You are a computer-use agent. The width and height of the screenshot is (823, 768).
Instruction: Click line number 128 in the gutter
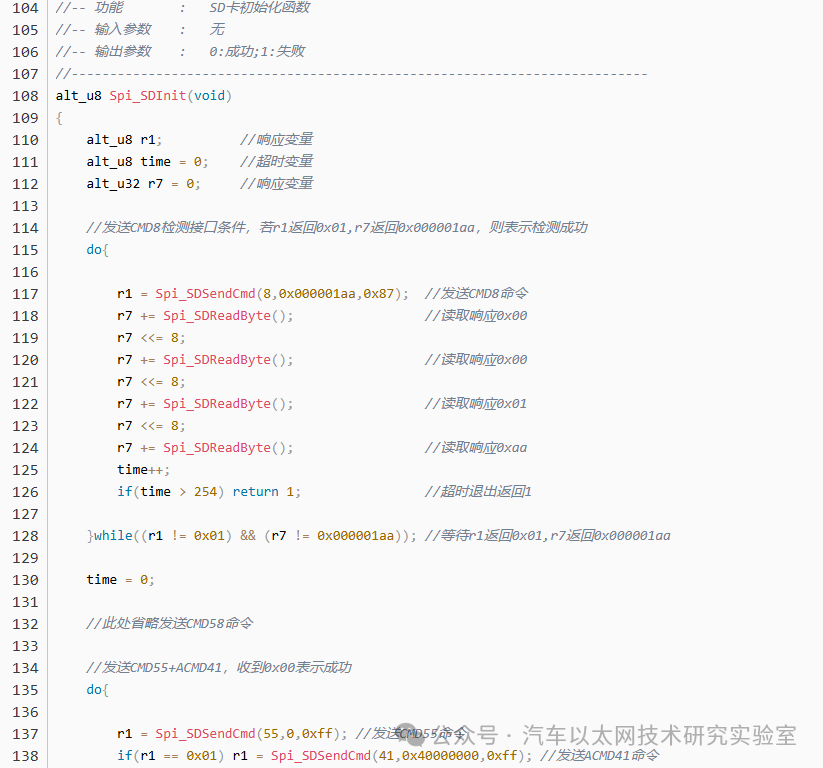point(25,536)
